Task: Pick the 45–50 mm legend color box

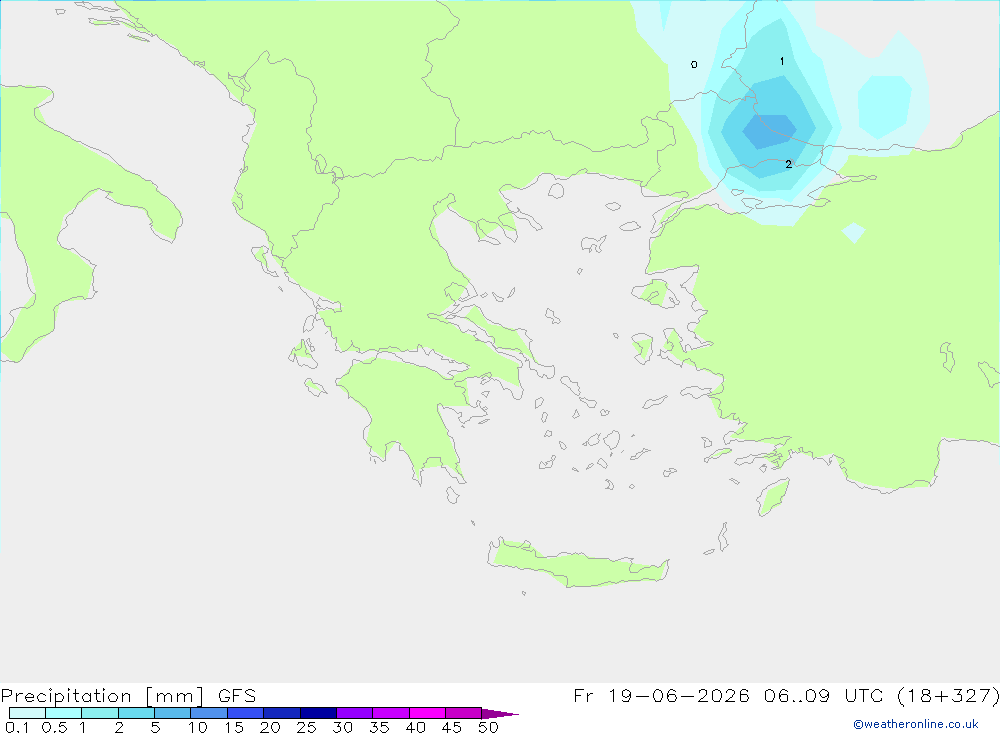Action: pos(464,713)
